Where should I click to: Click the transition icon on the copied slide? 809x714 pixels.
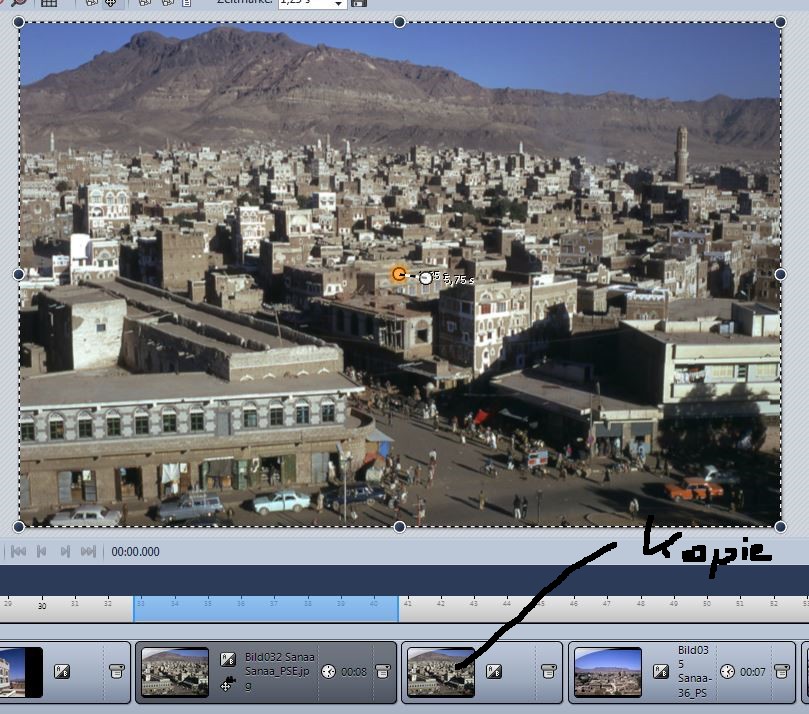494,672
